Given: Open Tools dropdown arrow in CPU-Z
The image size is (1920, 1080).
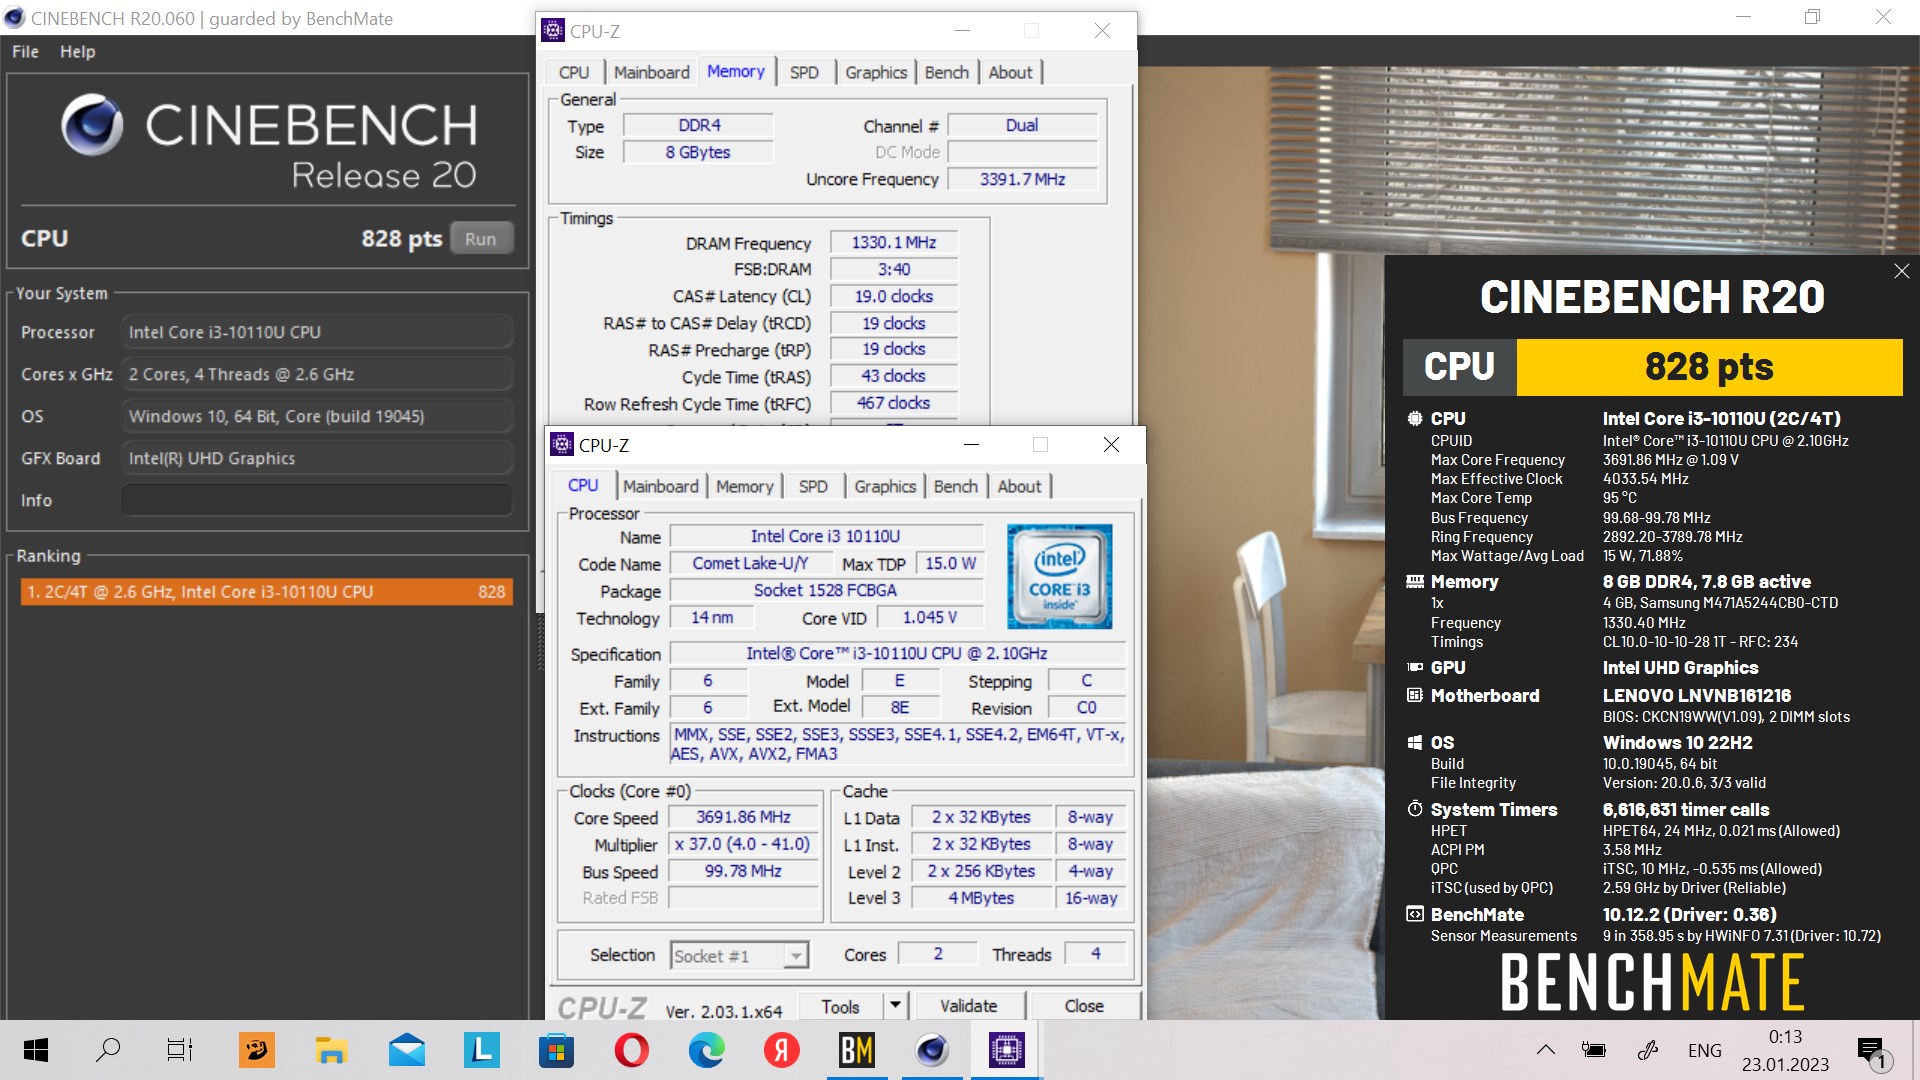Looking at the screenshot, I should click(x=895, y=1005).
